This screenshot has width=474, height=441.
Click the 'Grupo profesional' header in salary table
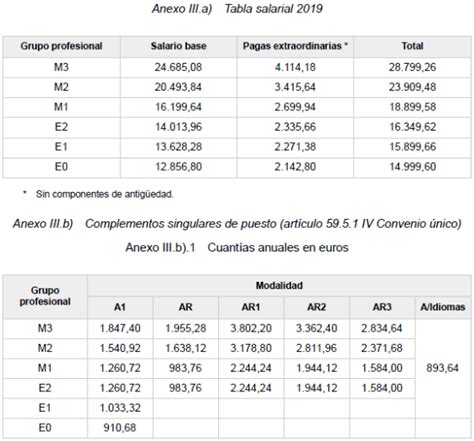[61, 46]
